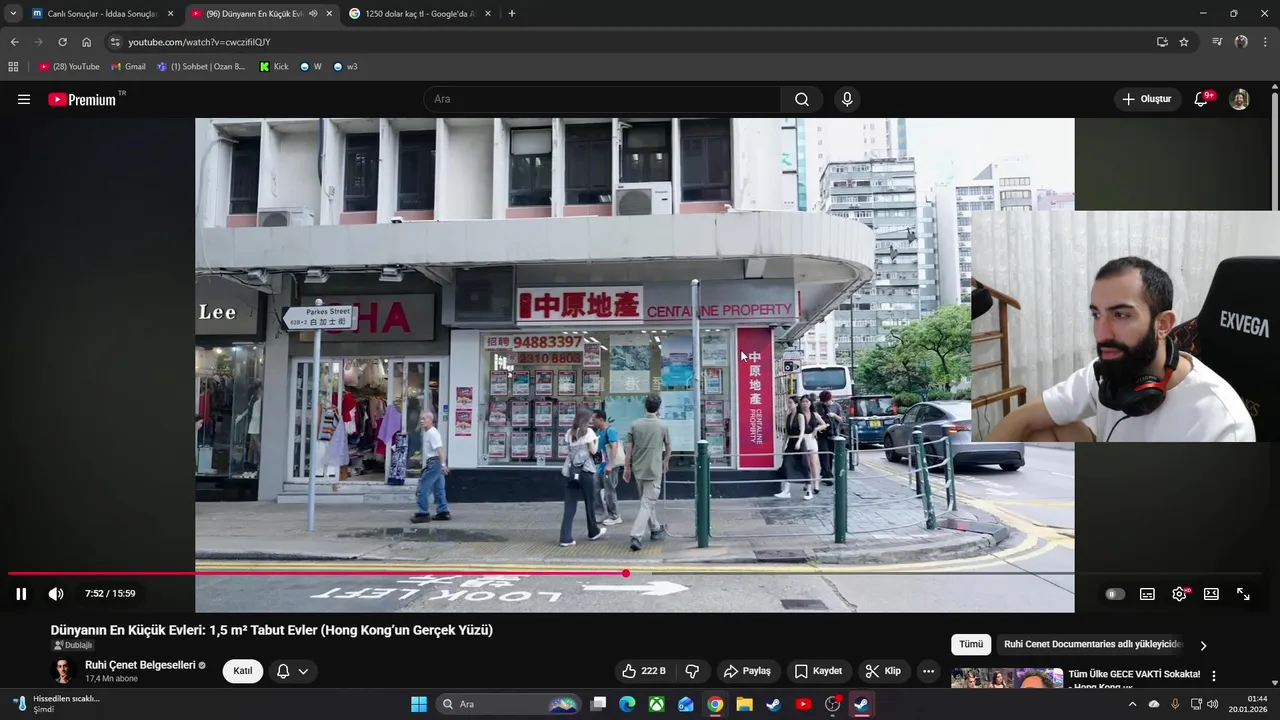The image size is (1280, 720).
Task: Enter fullscreen on the video player
Action: tap(1243, 594)
